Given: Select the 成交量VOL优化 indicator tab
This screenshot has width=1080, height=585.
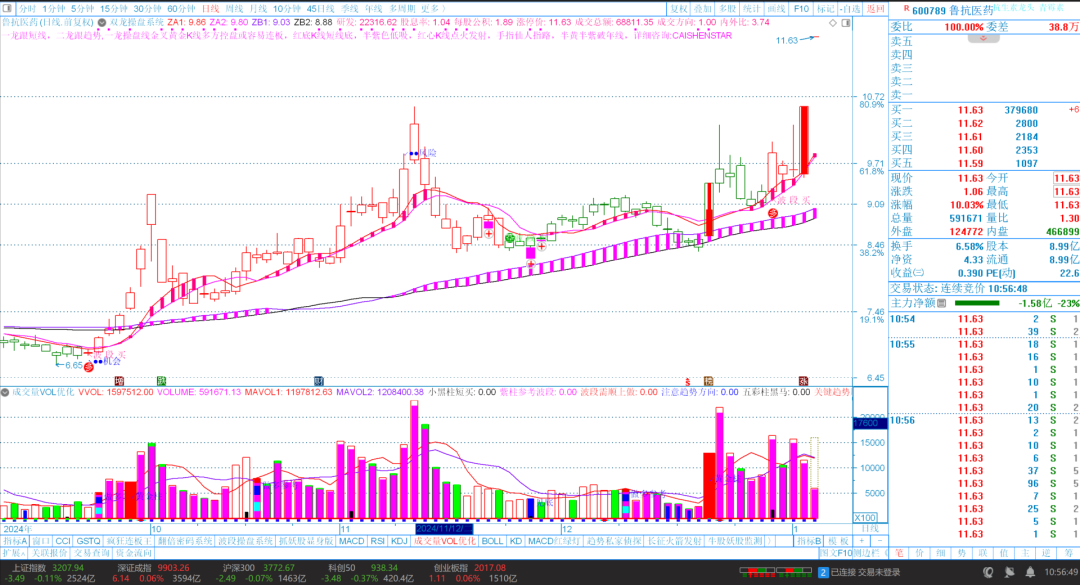Looking at the screenshot, I should 444,541.
